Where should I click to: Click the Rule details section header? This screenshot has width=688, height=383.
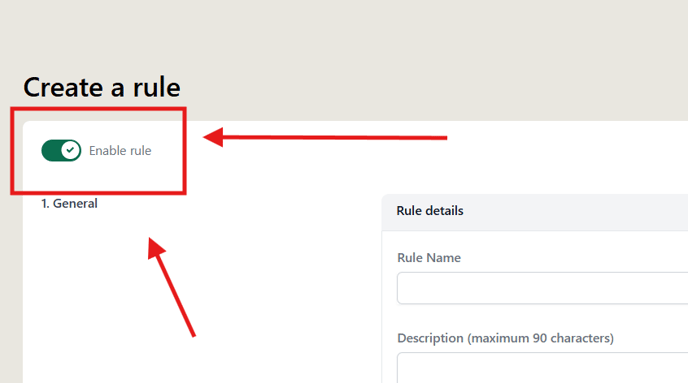click(x=430, y=211)
